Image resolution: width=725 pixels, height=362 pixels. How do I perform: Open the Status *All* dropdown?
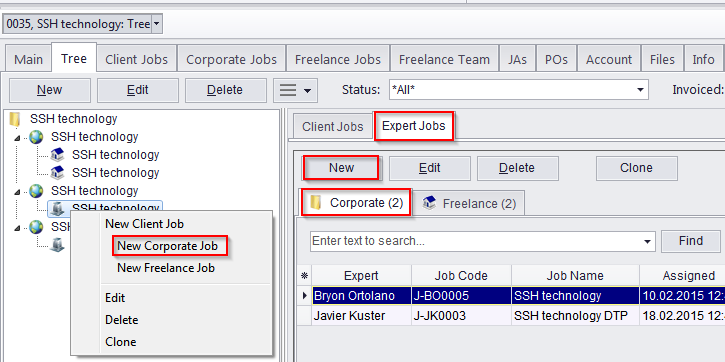[x=640, y=90]
